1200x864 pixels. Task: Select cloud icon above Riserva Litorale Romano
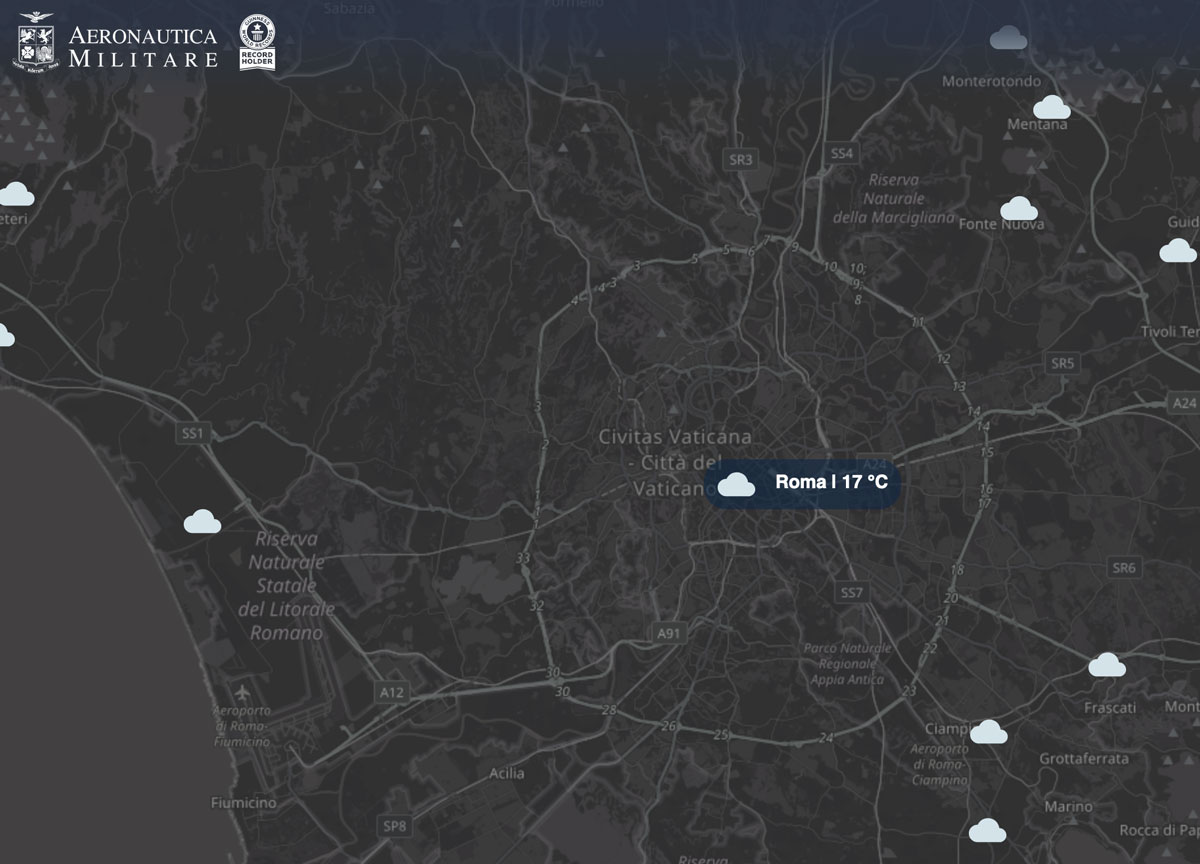(x=202, y=521)
